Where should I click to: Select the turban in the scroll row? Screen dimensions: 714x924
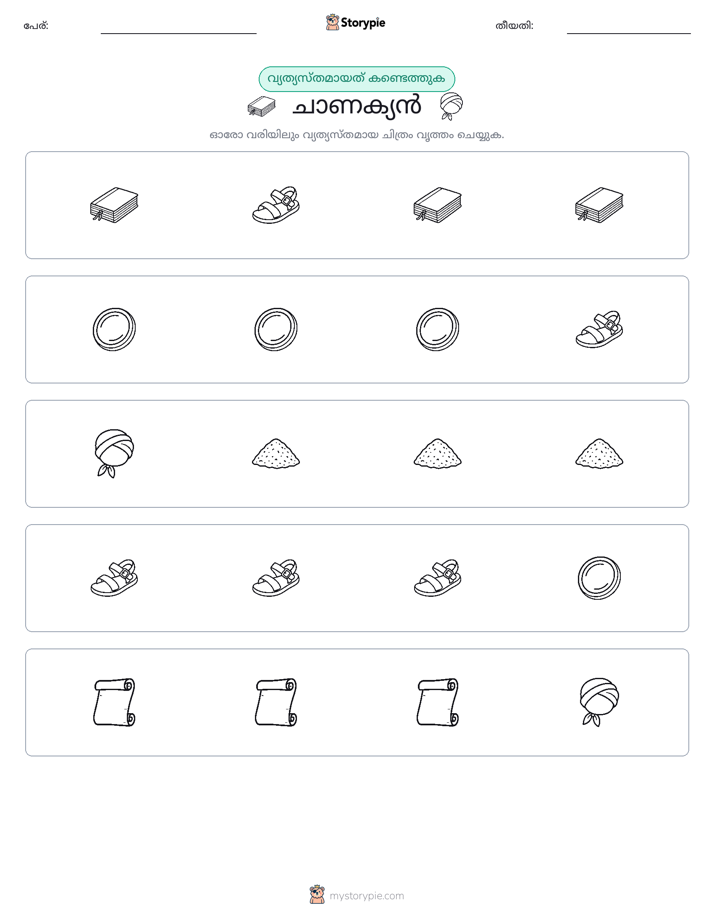(599, 702)
